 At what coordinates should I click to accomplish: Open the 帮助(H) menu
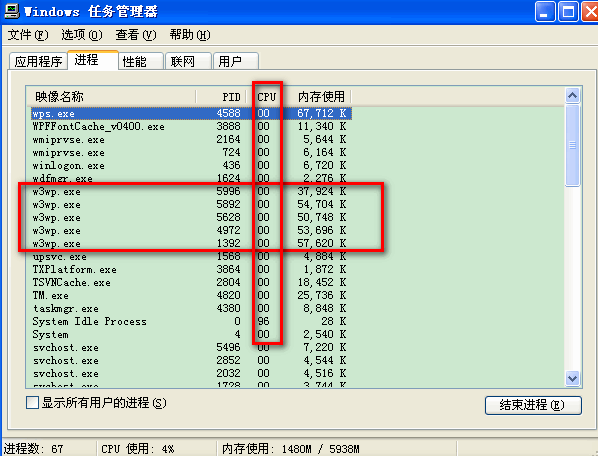coord(190,35)
